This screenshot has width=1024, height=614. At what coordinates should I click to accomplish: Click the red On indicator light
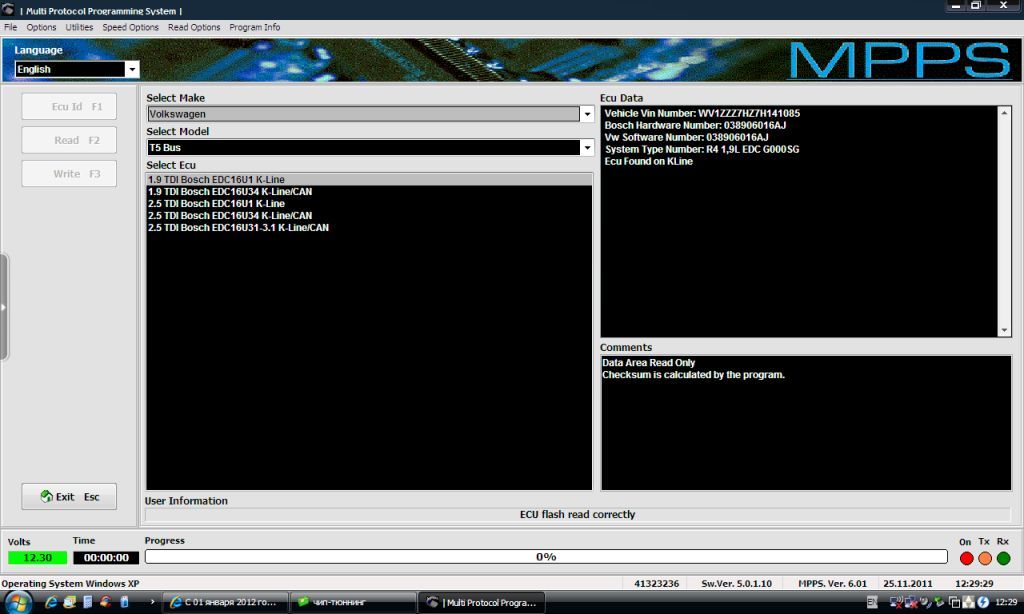point(967,558)
